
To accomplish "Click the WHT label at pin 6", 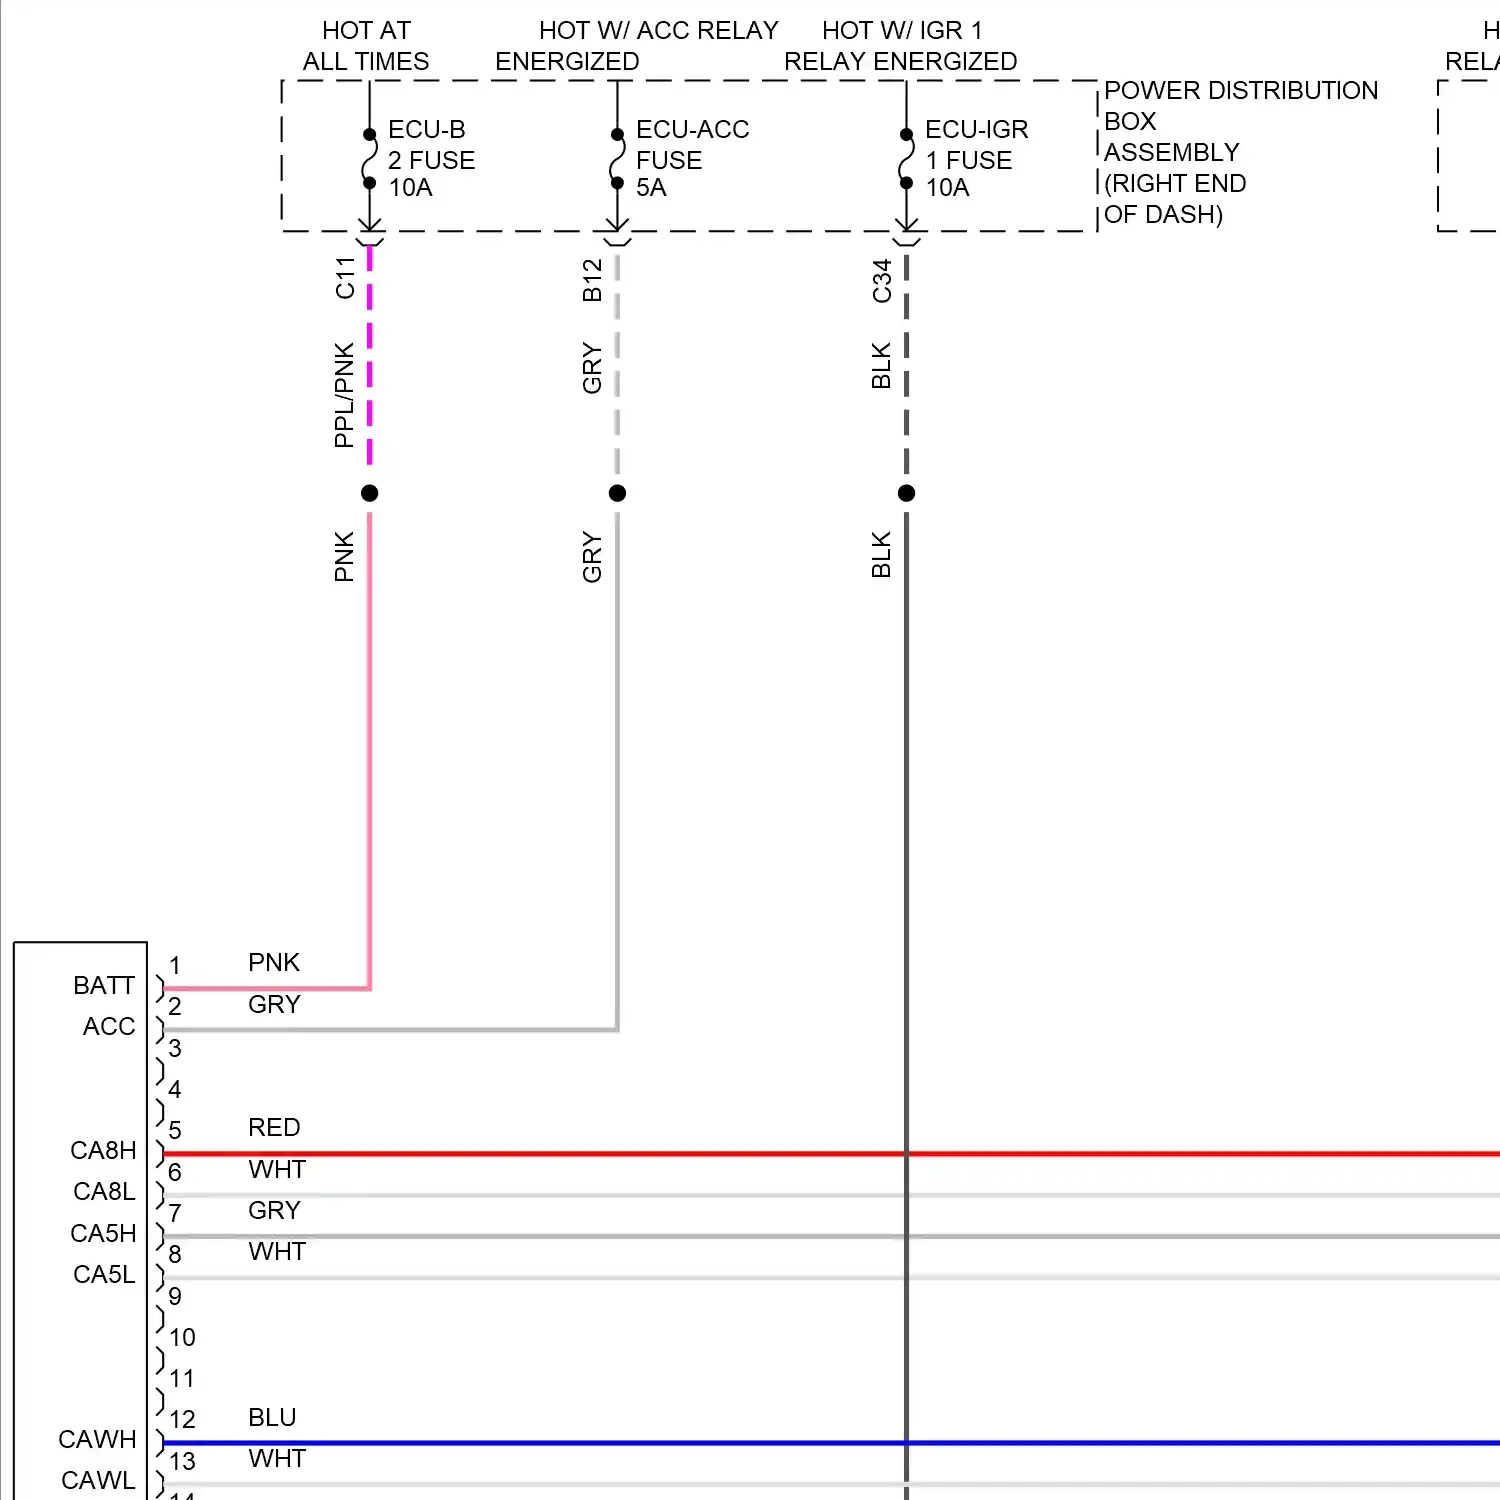I will point(277,1170).
